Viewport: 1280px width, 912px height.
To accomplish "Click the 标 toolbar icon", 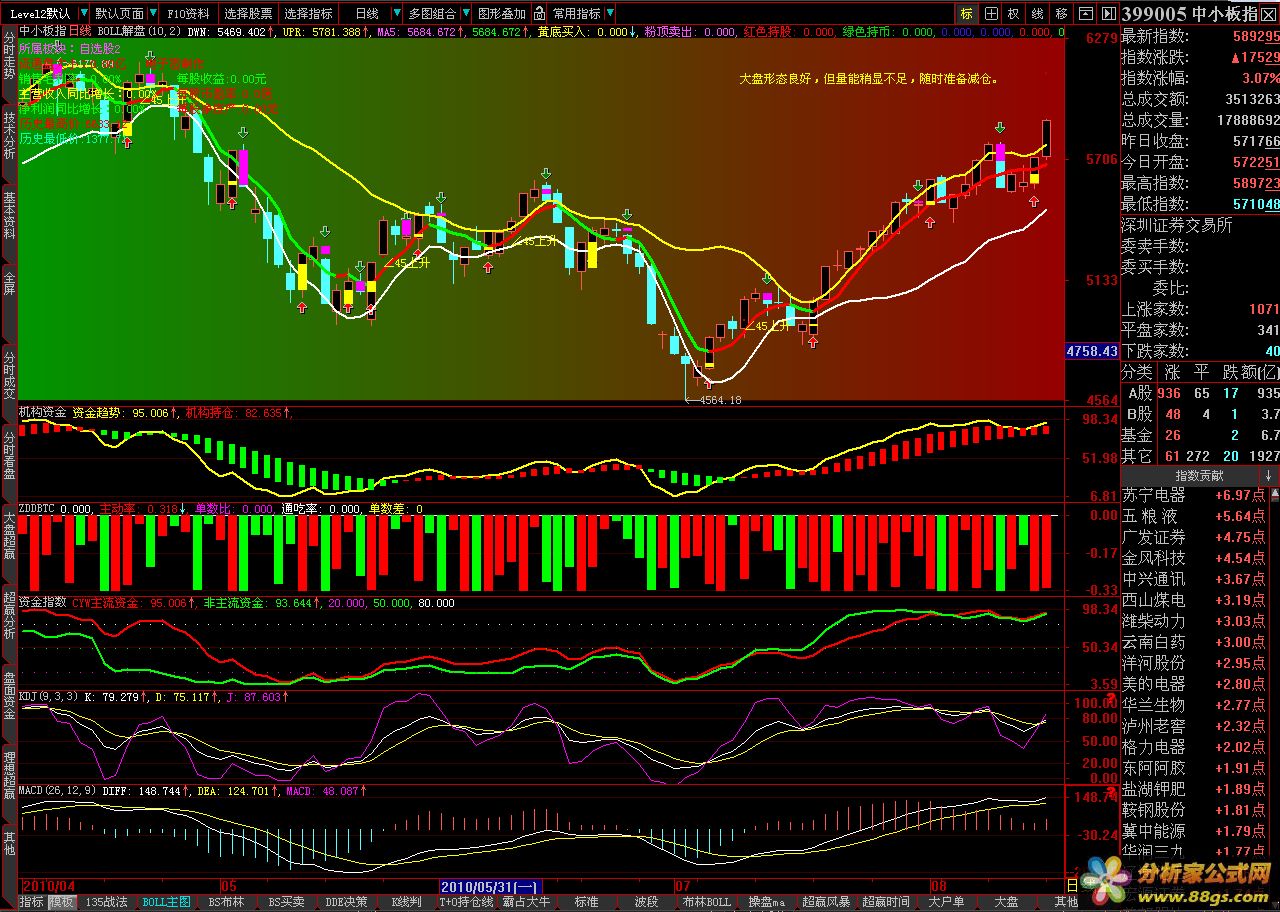I will 966,14.
